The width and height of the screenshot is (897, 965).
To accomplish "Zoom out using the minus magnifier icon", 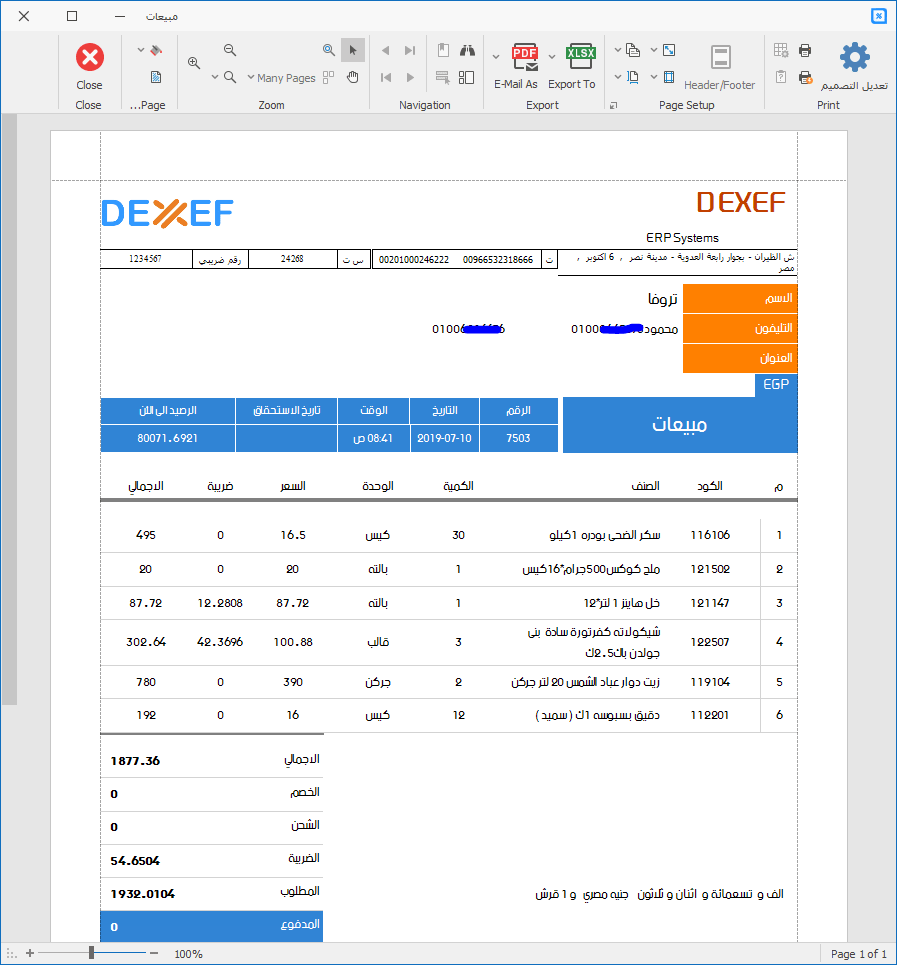I will 229,50.
